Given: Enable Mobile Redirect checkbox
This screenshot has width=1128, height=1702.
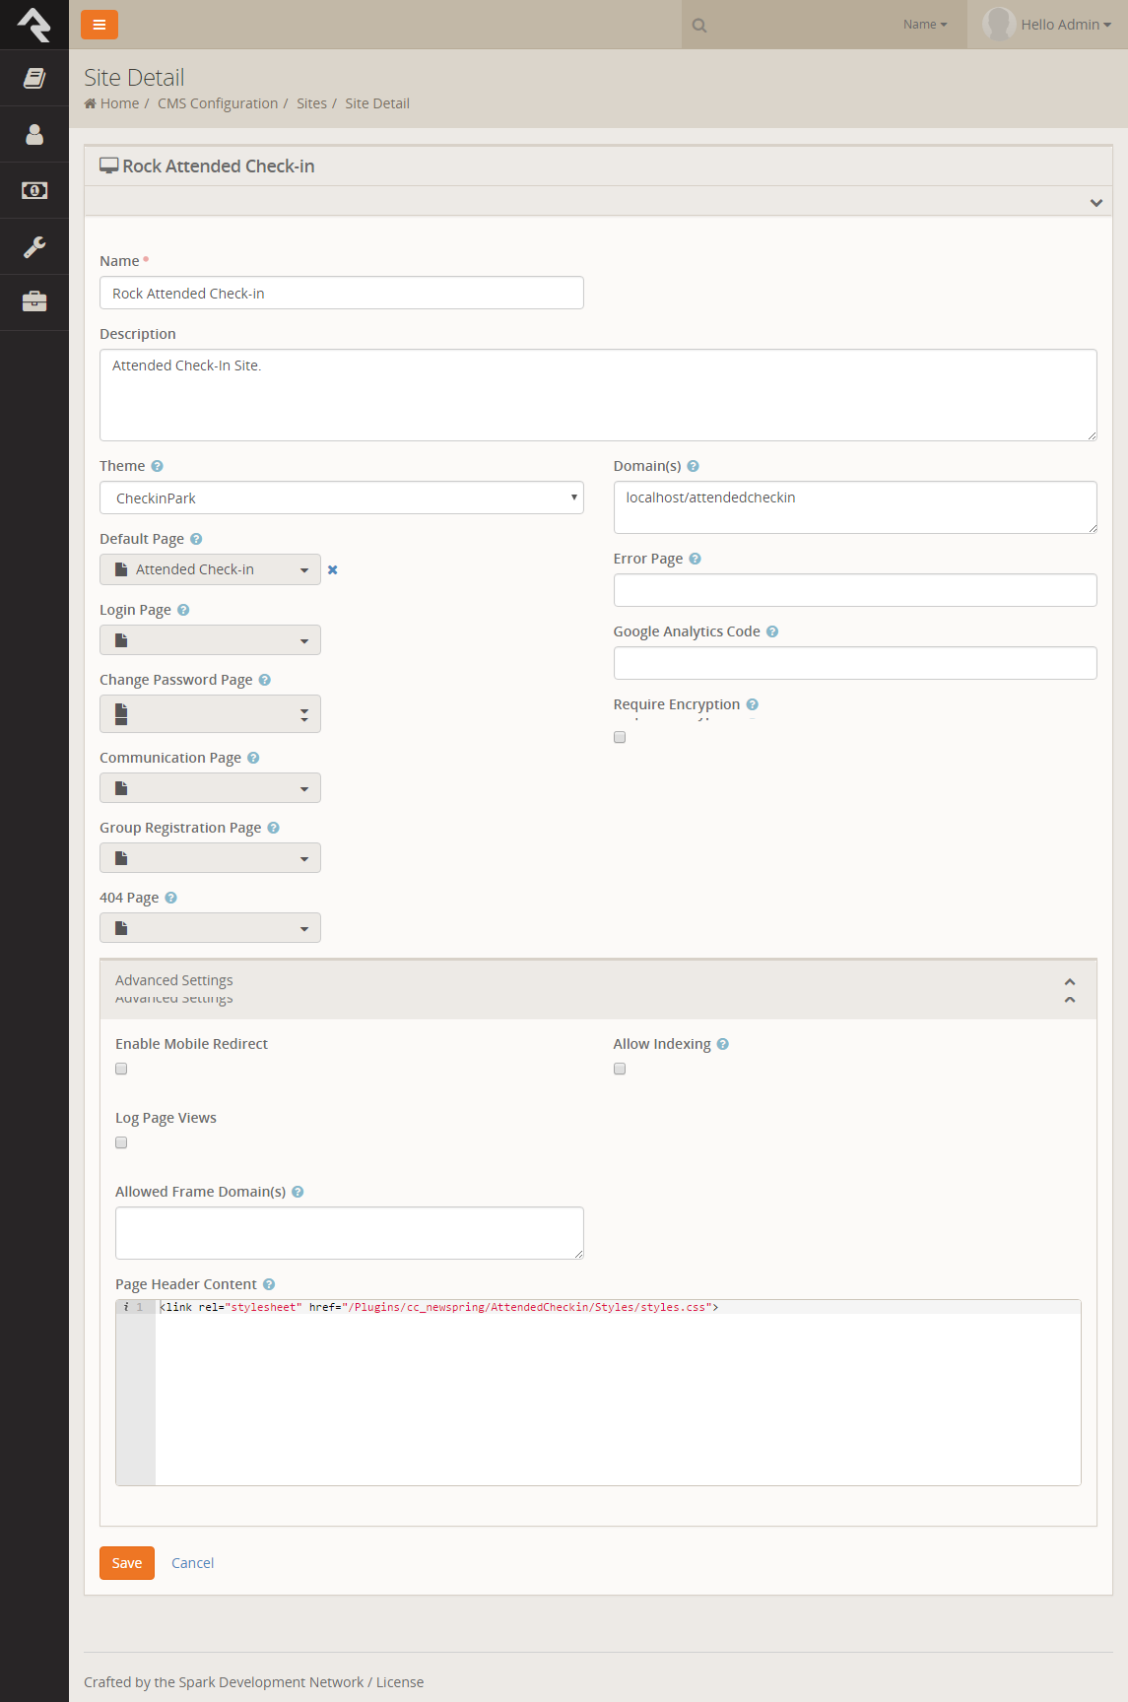Looking at the screenshot, I should [x=121, y=1069].
